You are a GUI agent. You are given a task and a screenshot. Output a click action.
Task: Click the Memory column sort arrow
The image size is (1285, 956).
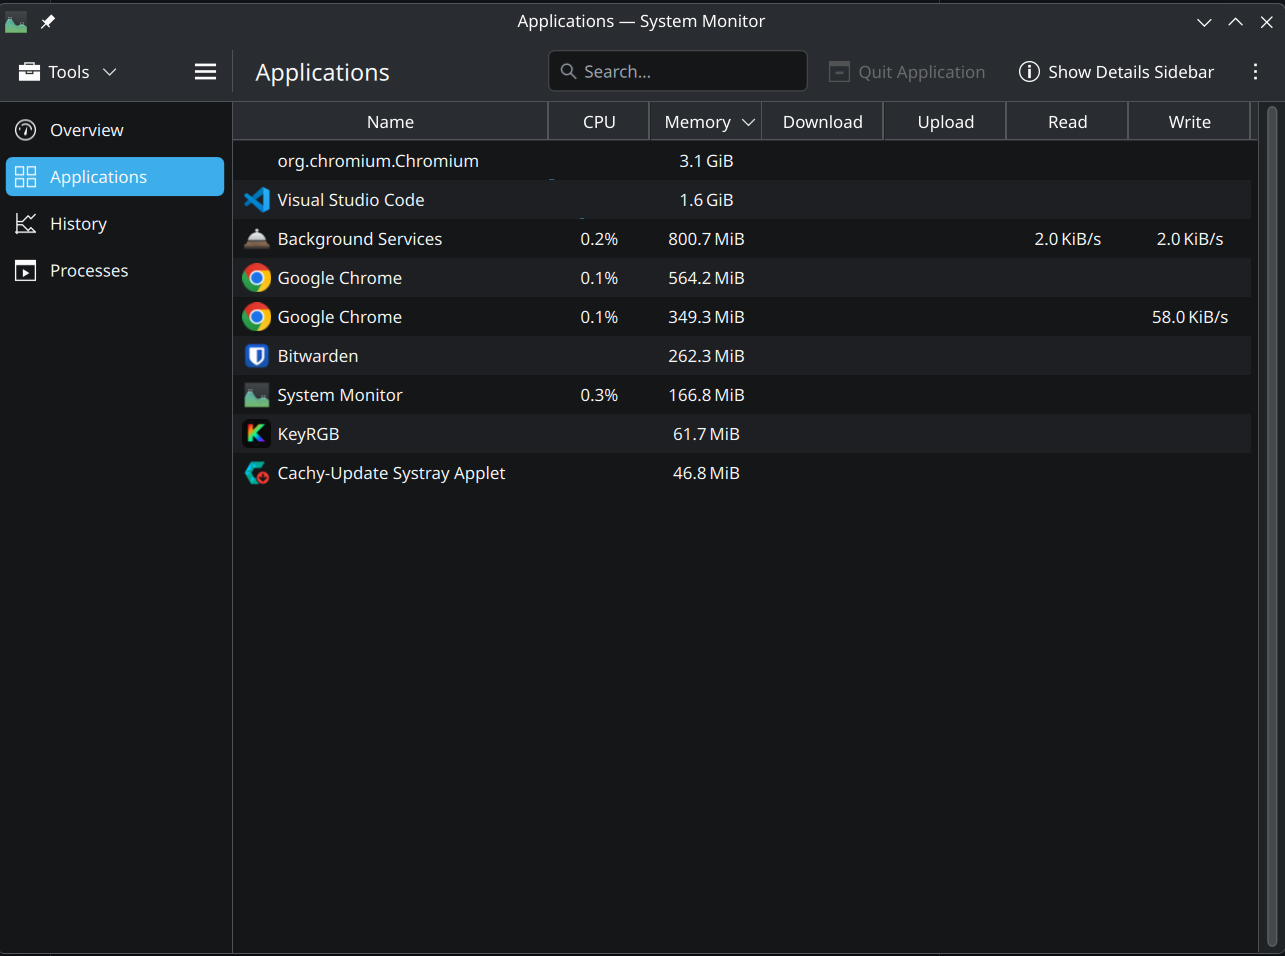pos(748,122)
